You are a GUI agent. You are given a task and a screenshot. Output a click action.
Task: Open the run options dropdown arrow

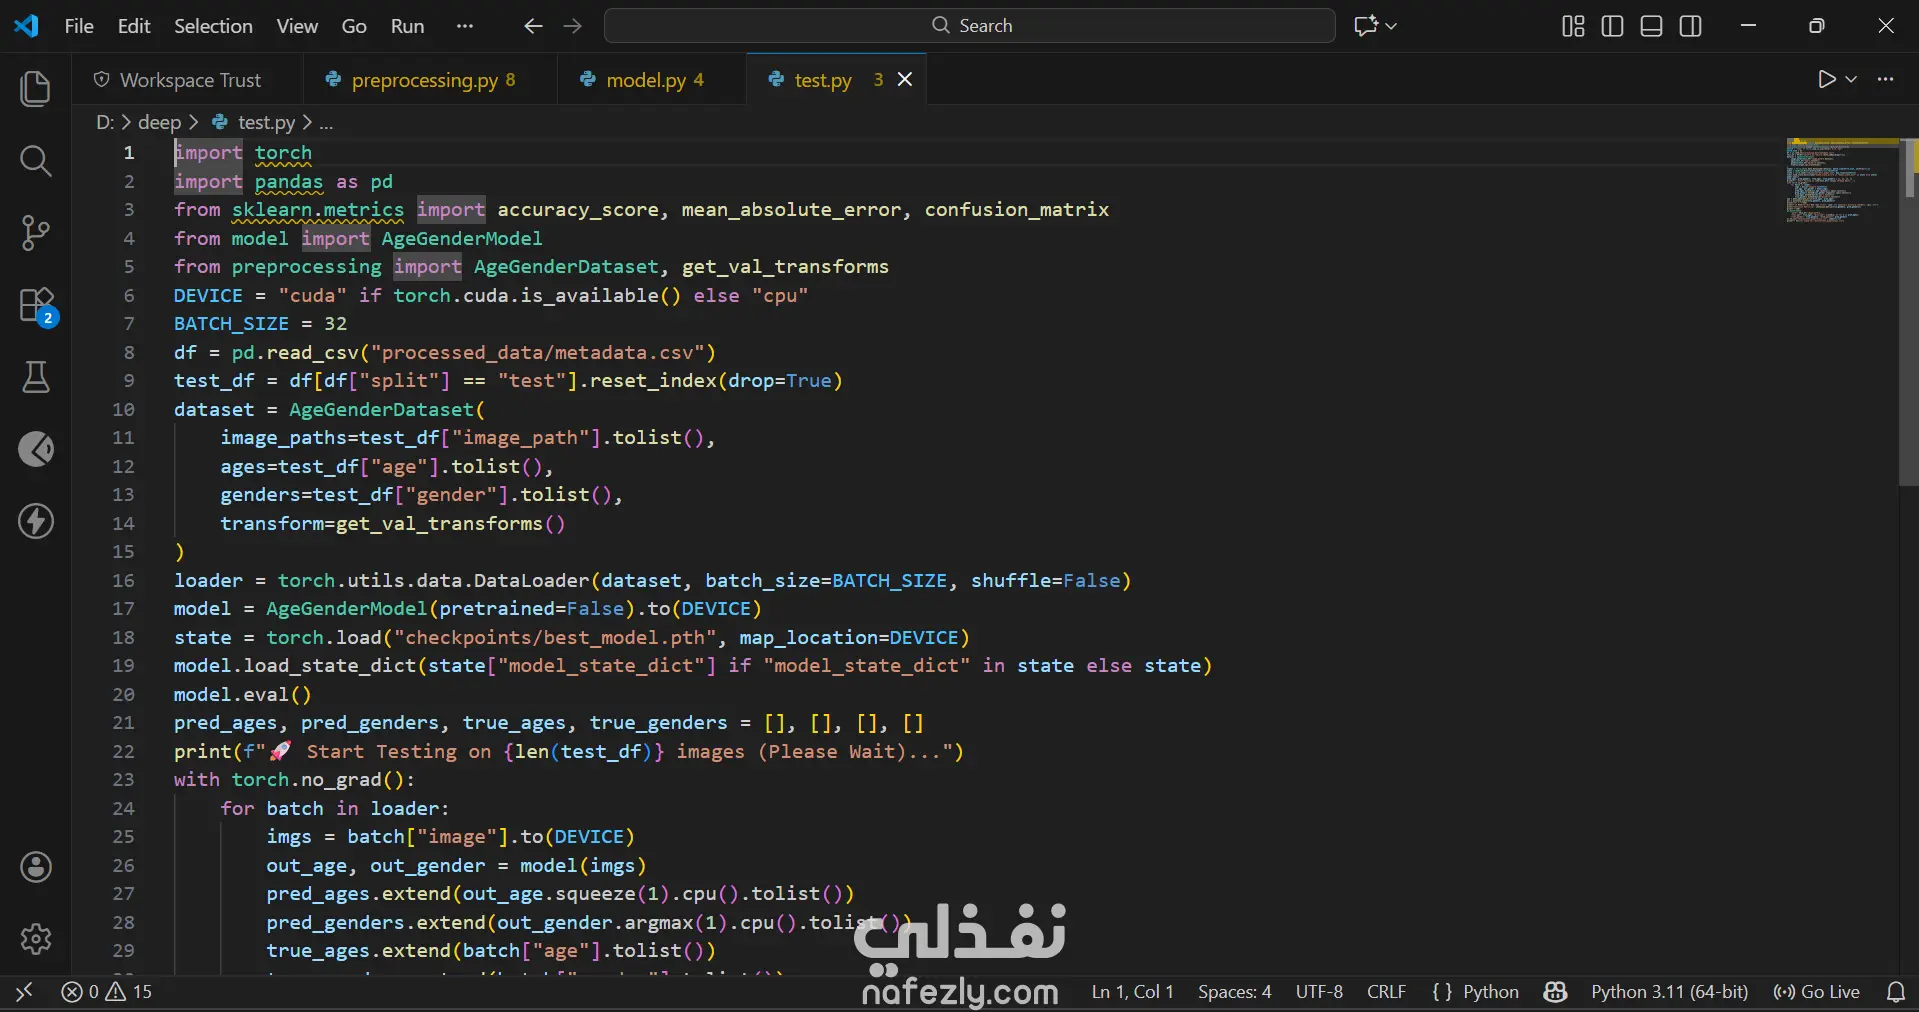[x=1851, y=79]
